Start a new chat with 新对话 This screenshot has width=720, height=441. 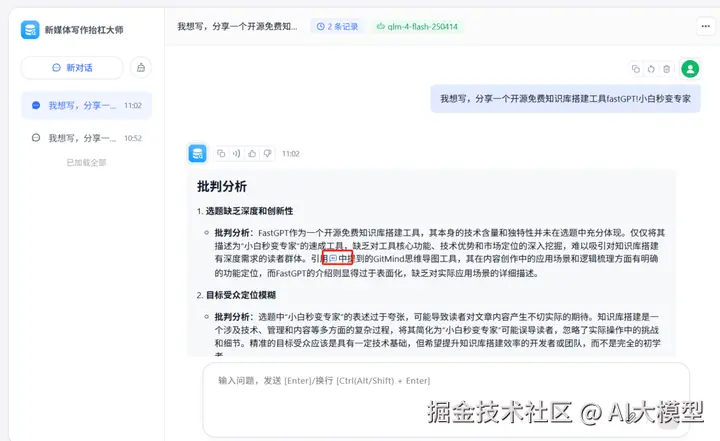coord(72,68)
